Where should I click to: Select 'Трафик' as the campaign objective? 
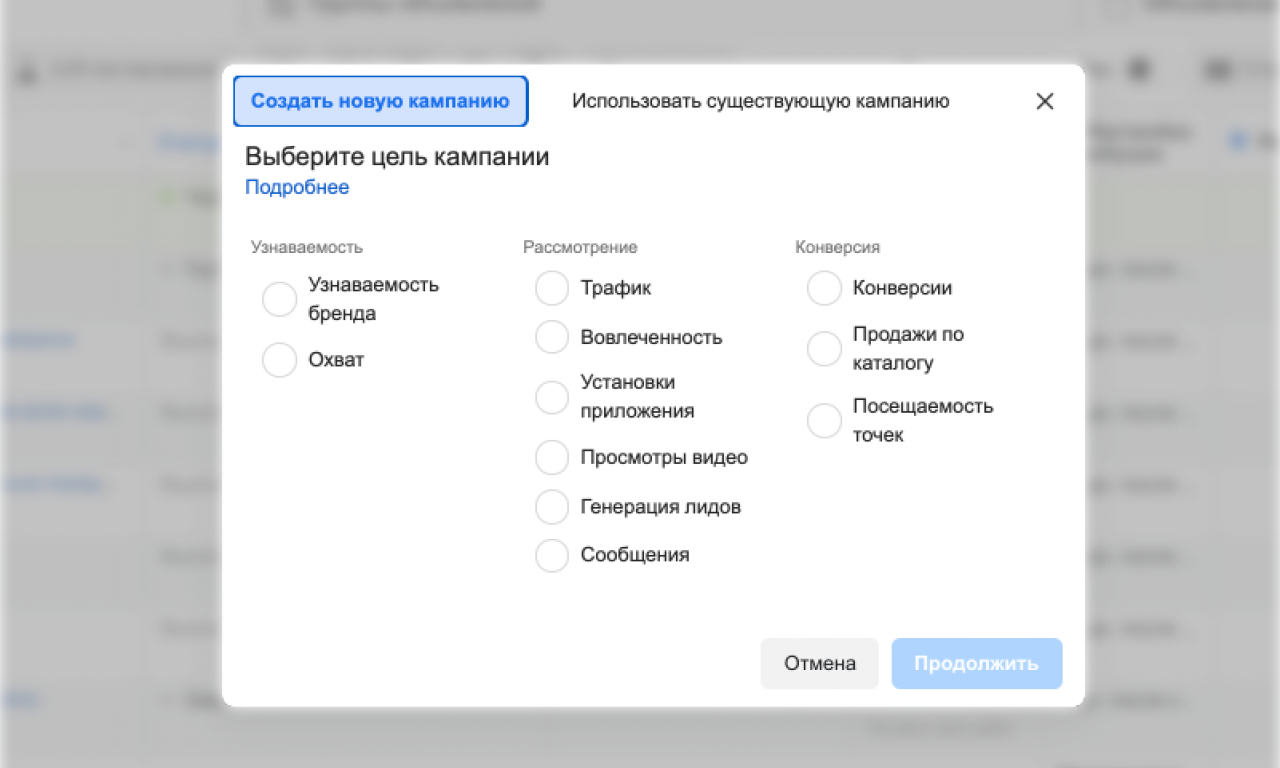click(552, 288)
